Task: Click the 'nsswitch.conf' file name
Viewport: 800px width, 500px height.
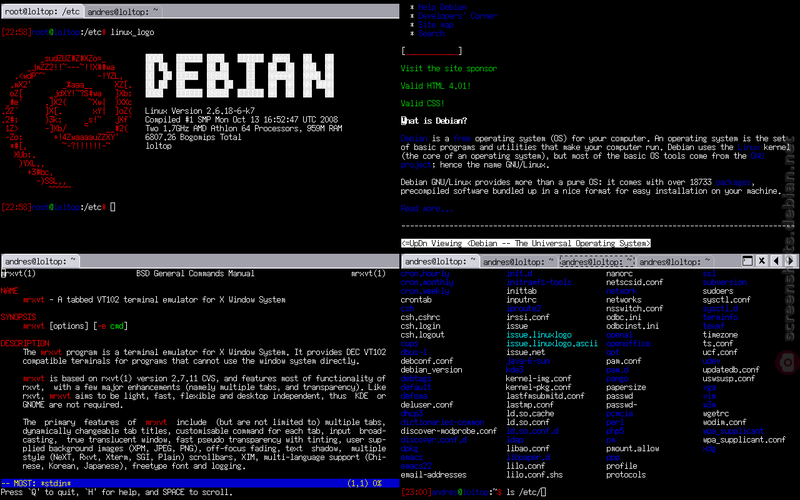Action: [635, 309]
